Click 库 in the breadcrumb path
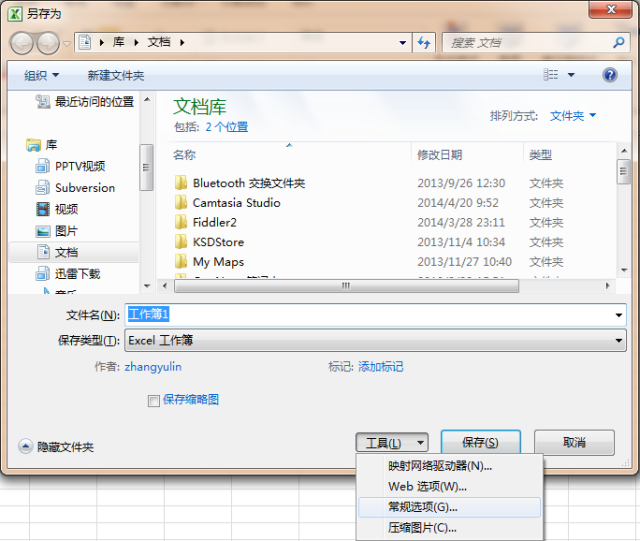This screenshot has height=541, width=640. click(118, 42)
